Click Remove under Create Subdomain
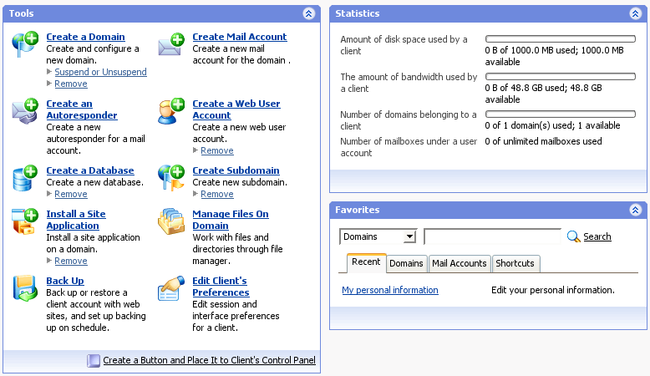Screen dimensions: 650x376 tap(217, 194)
